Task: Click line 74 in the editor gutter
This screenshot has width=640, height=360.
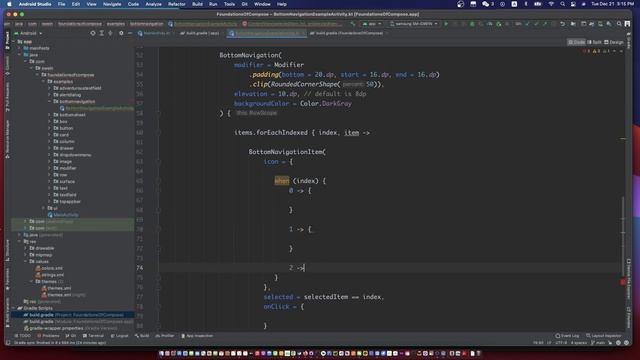Action: pos(140,268)
